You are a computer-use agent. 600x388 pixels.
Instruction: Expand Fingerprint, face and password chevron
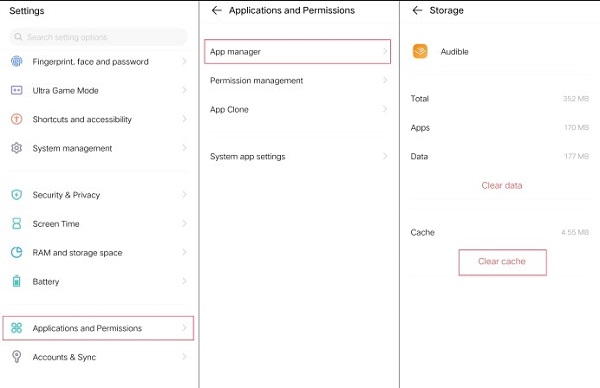tap(184, 61)
